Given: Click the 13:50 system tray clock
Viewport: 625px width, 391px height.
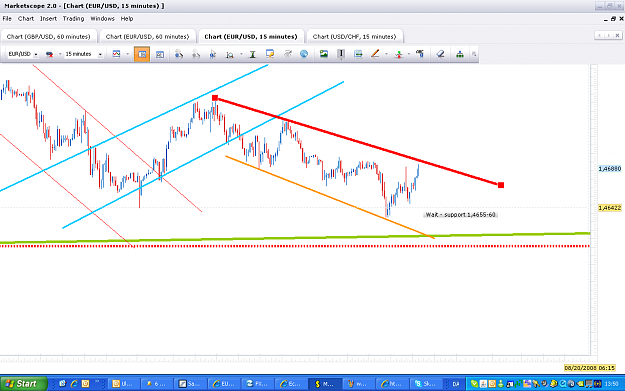Looking at the screenshot, I should pos(611,384).
